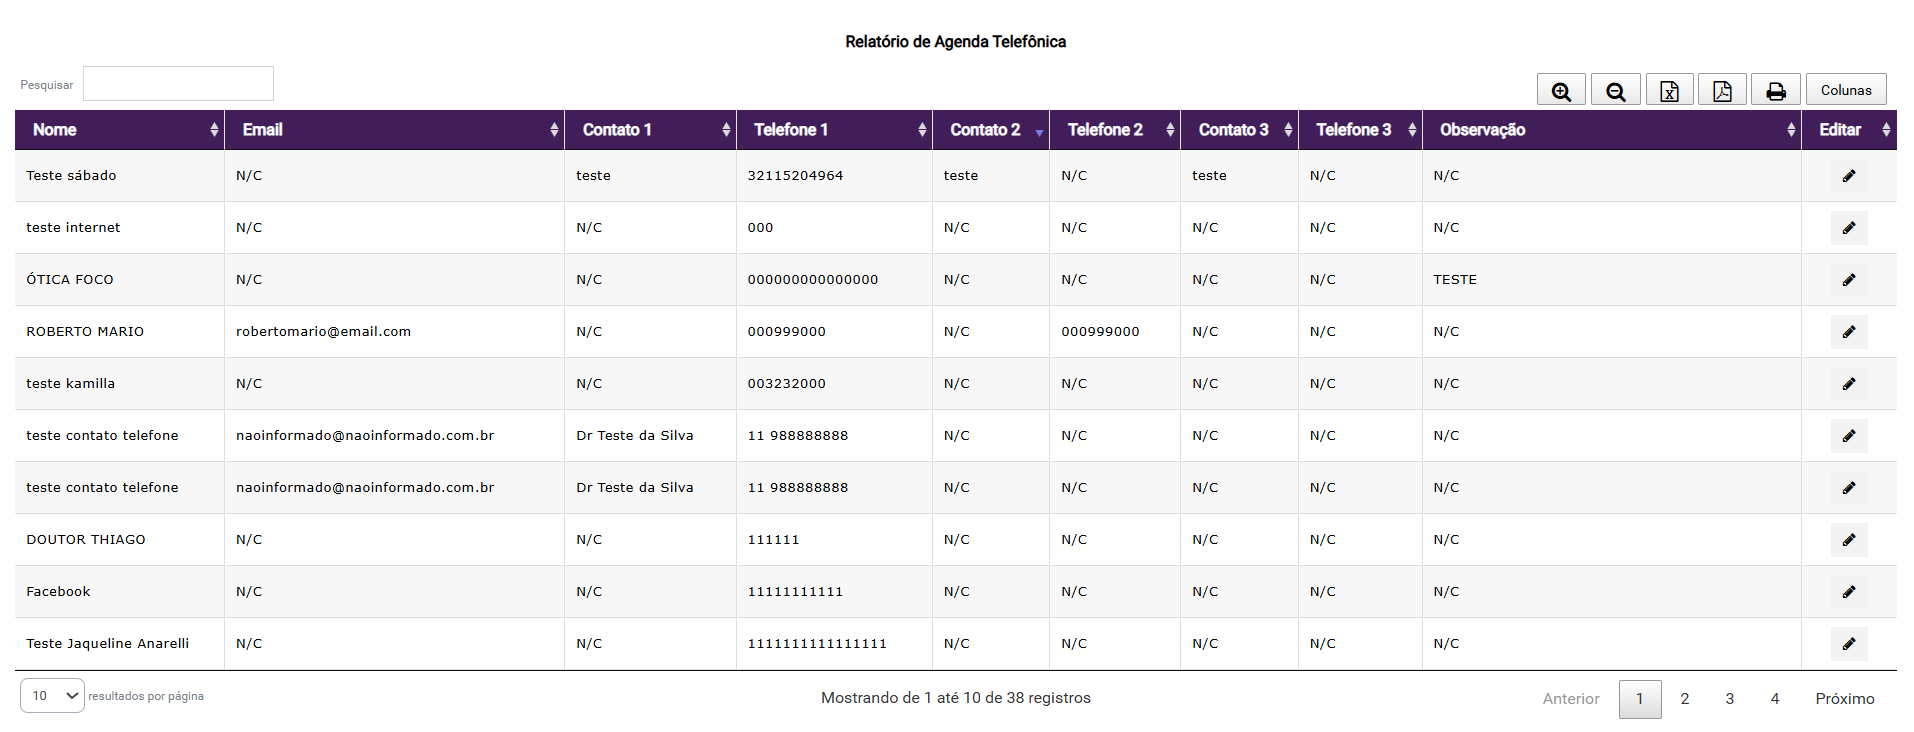Open the results per page dropdown
The image size is (1914, 732).
[52, 696]
